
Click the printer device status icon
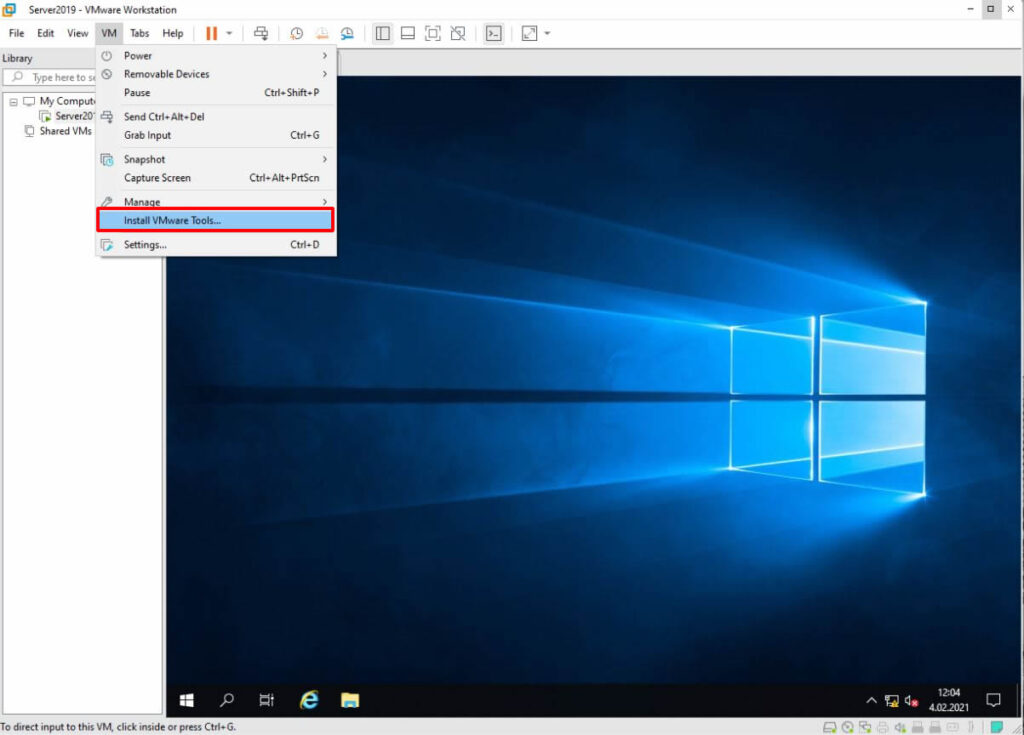(x=882, y=727)
